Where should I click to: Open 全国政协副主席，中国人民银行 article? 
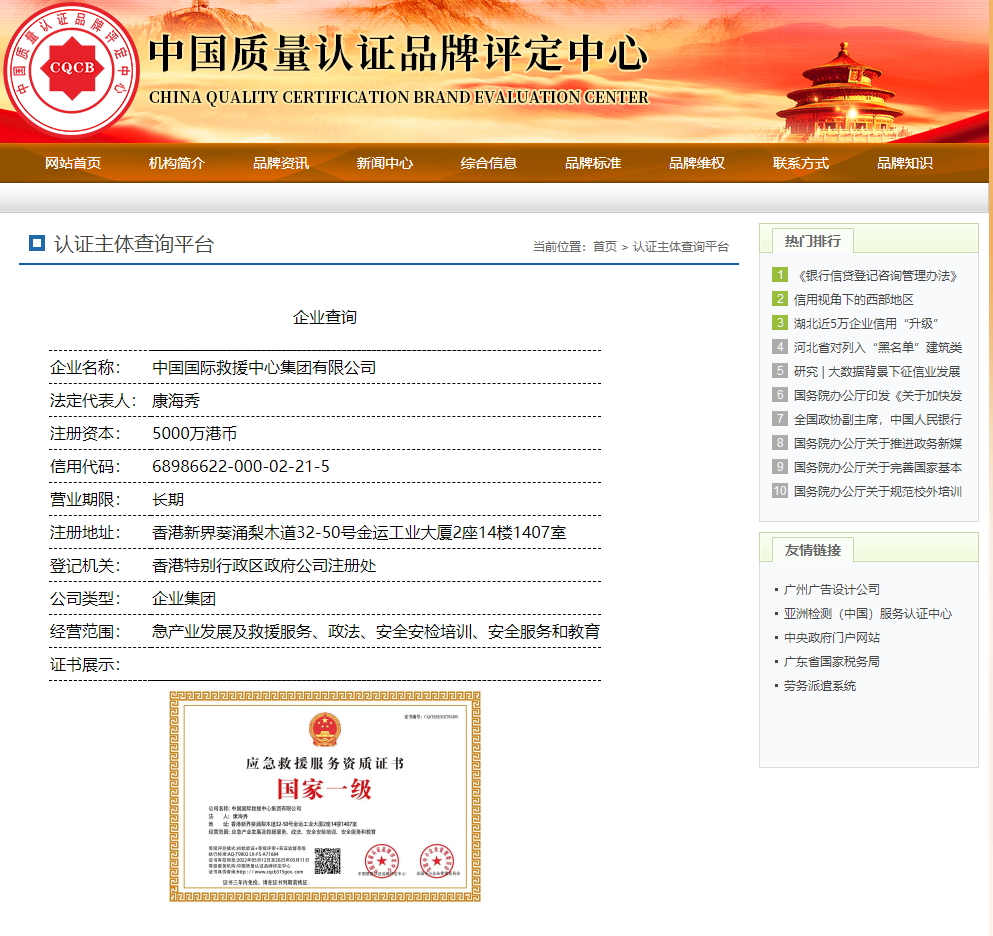878,420
